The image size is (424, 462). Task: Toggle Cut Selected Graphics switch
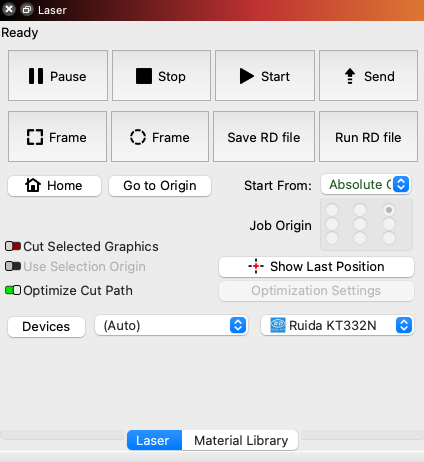coord(13,246)
